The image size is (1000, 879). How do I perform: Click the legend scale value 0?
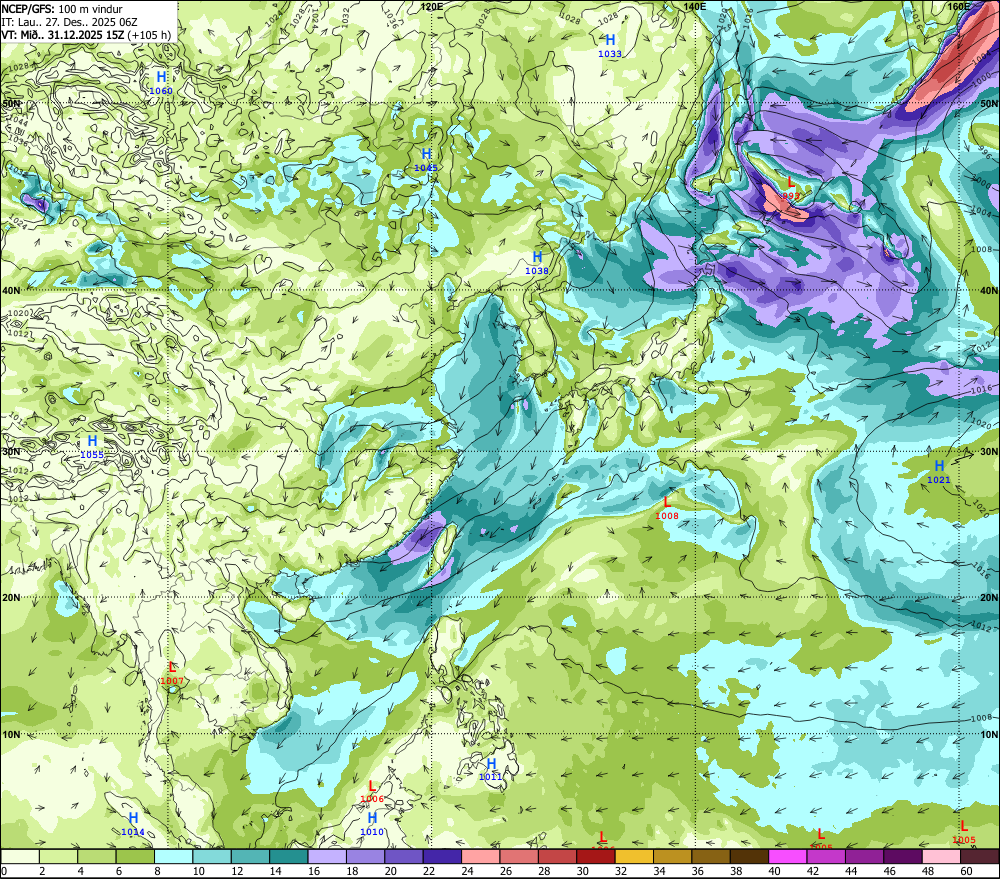pyautogui.click(x=4, y=871)
